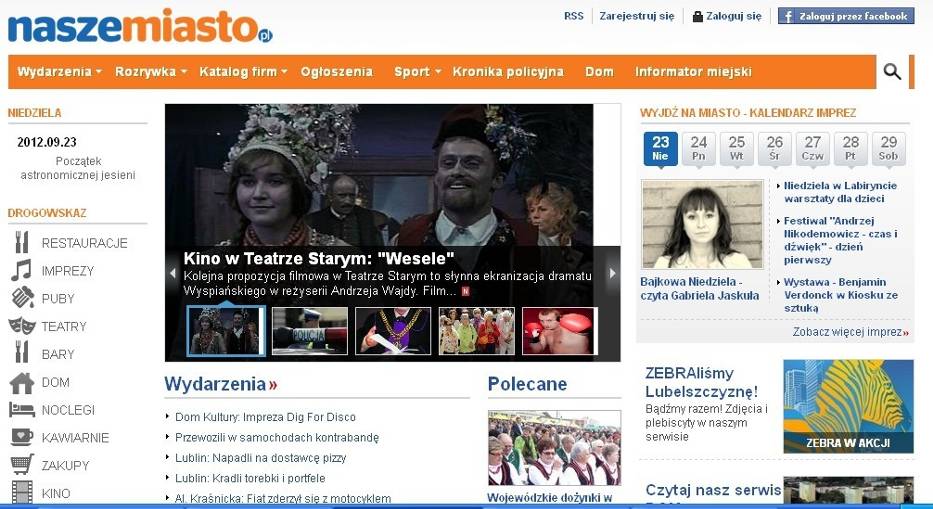This screenshot has width=933, height=509.
Task: Click the Facebook logo on login button
Action: coord(788,16)
